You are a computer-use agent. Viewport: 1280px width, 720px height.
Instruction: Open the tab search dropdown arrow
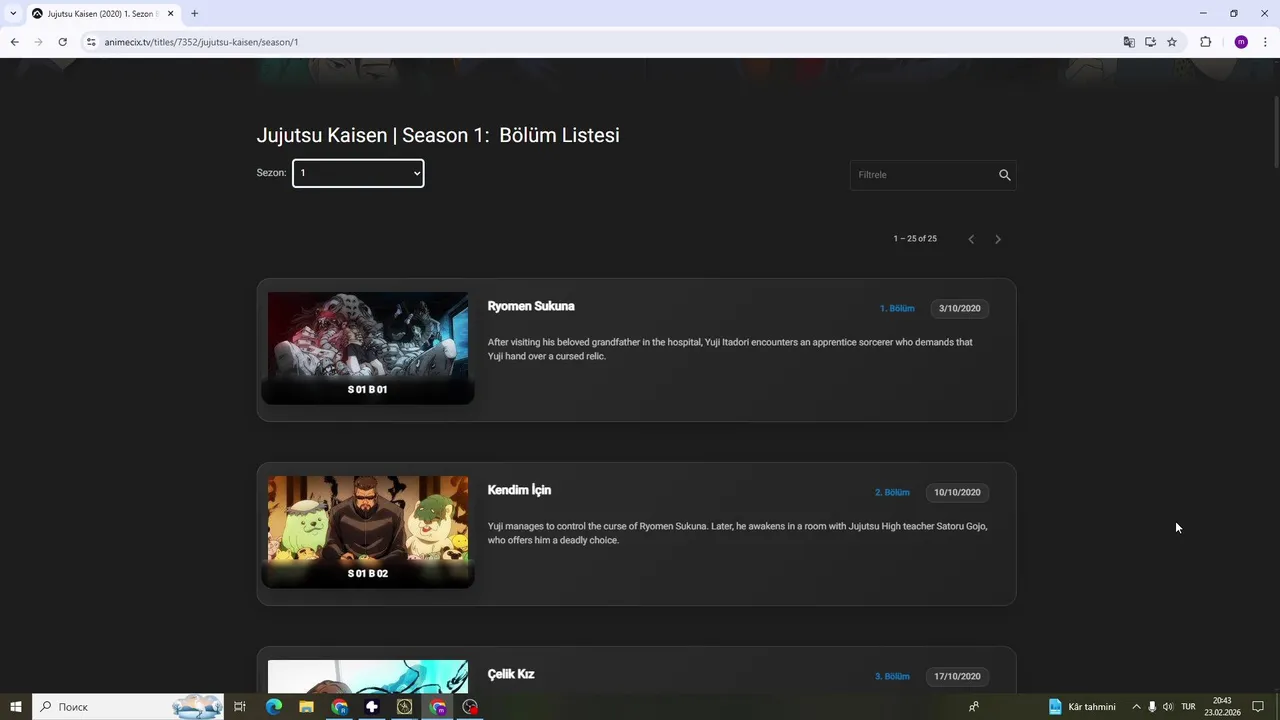pos(13,14)
